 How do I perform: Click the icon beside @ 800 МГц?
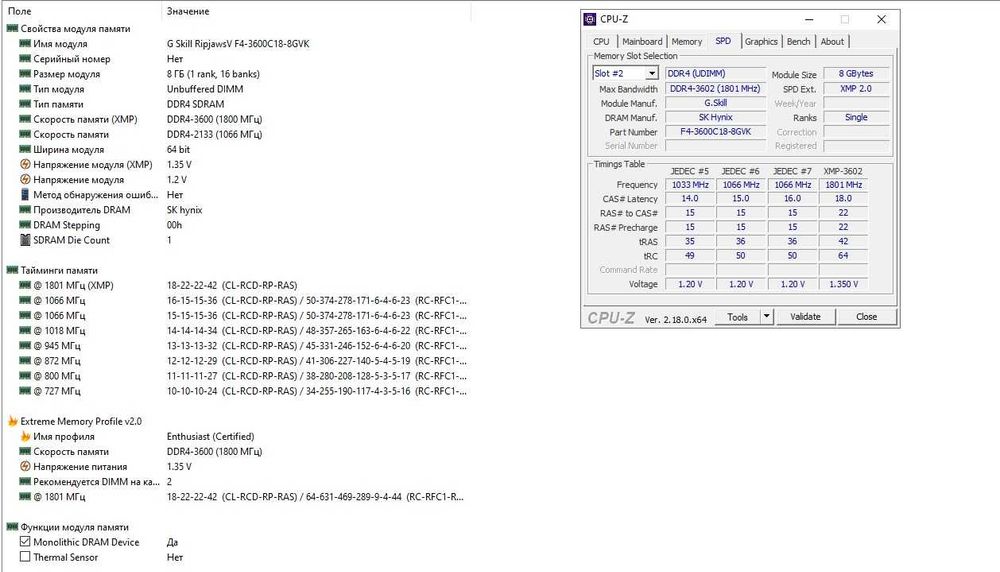pyautogui.click(x=25, y=376)
